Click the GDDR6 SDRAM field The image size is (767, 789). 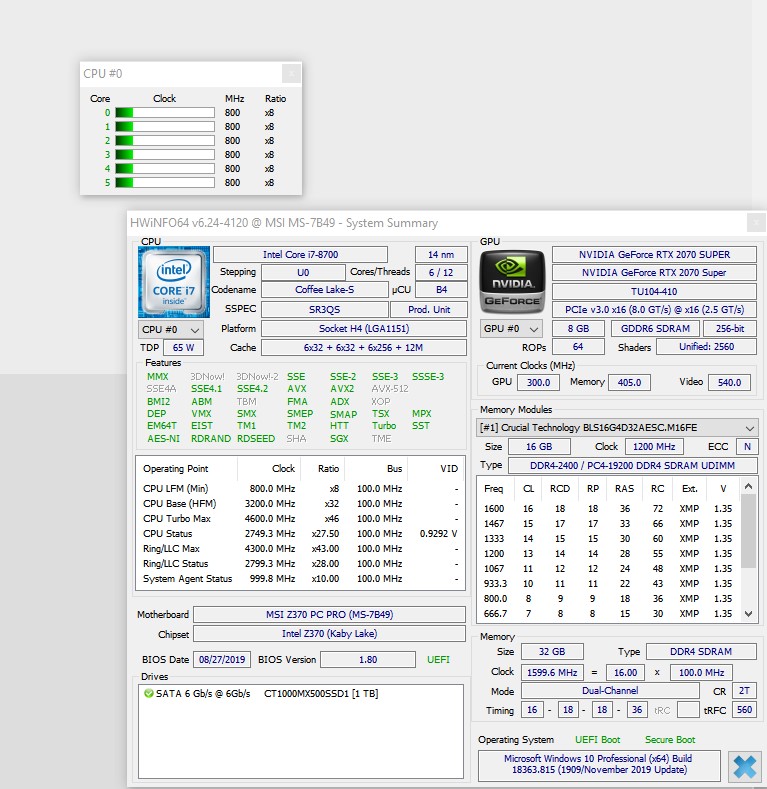[655, 329]
